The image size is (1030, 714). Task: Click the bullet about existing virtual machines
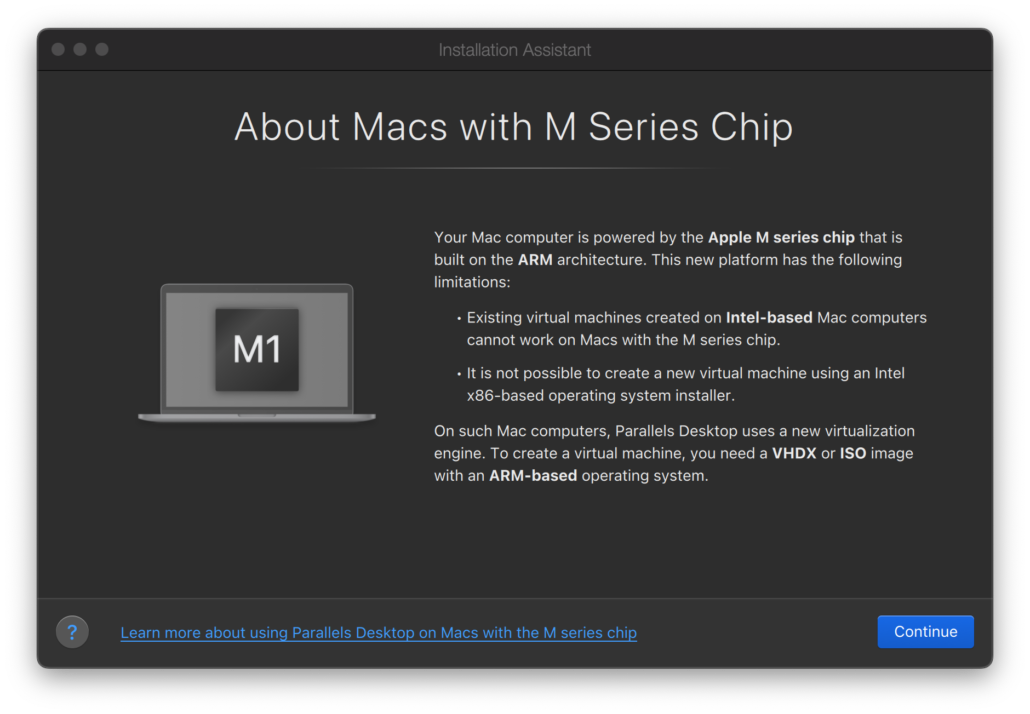[x=696, y=329]
